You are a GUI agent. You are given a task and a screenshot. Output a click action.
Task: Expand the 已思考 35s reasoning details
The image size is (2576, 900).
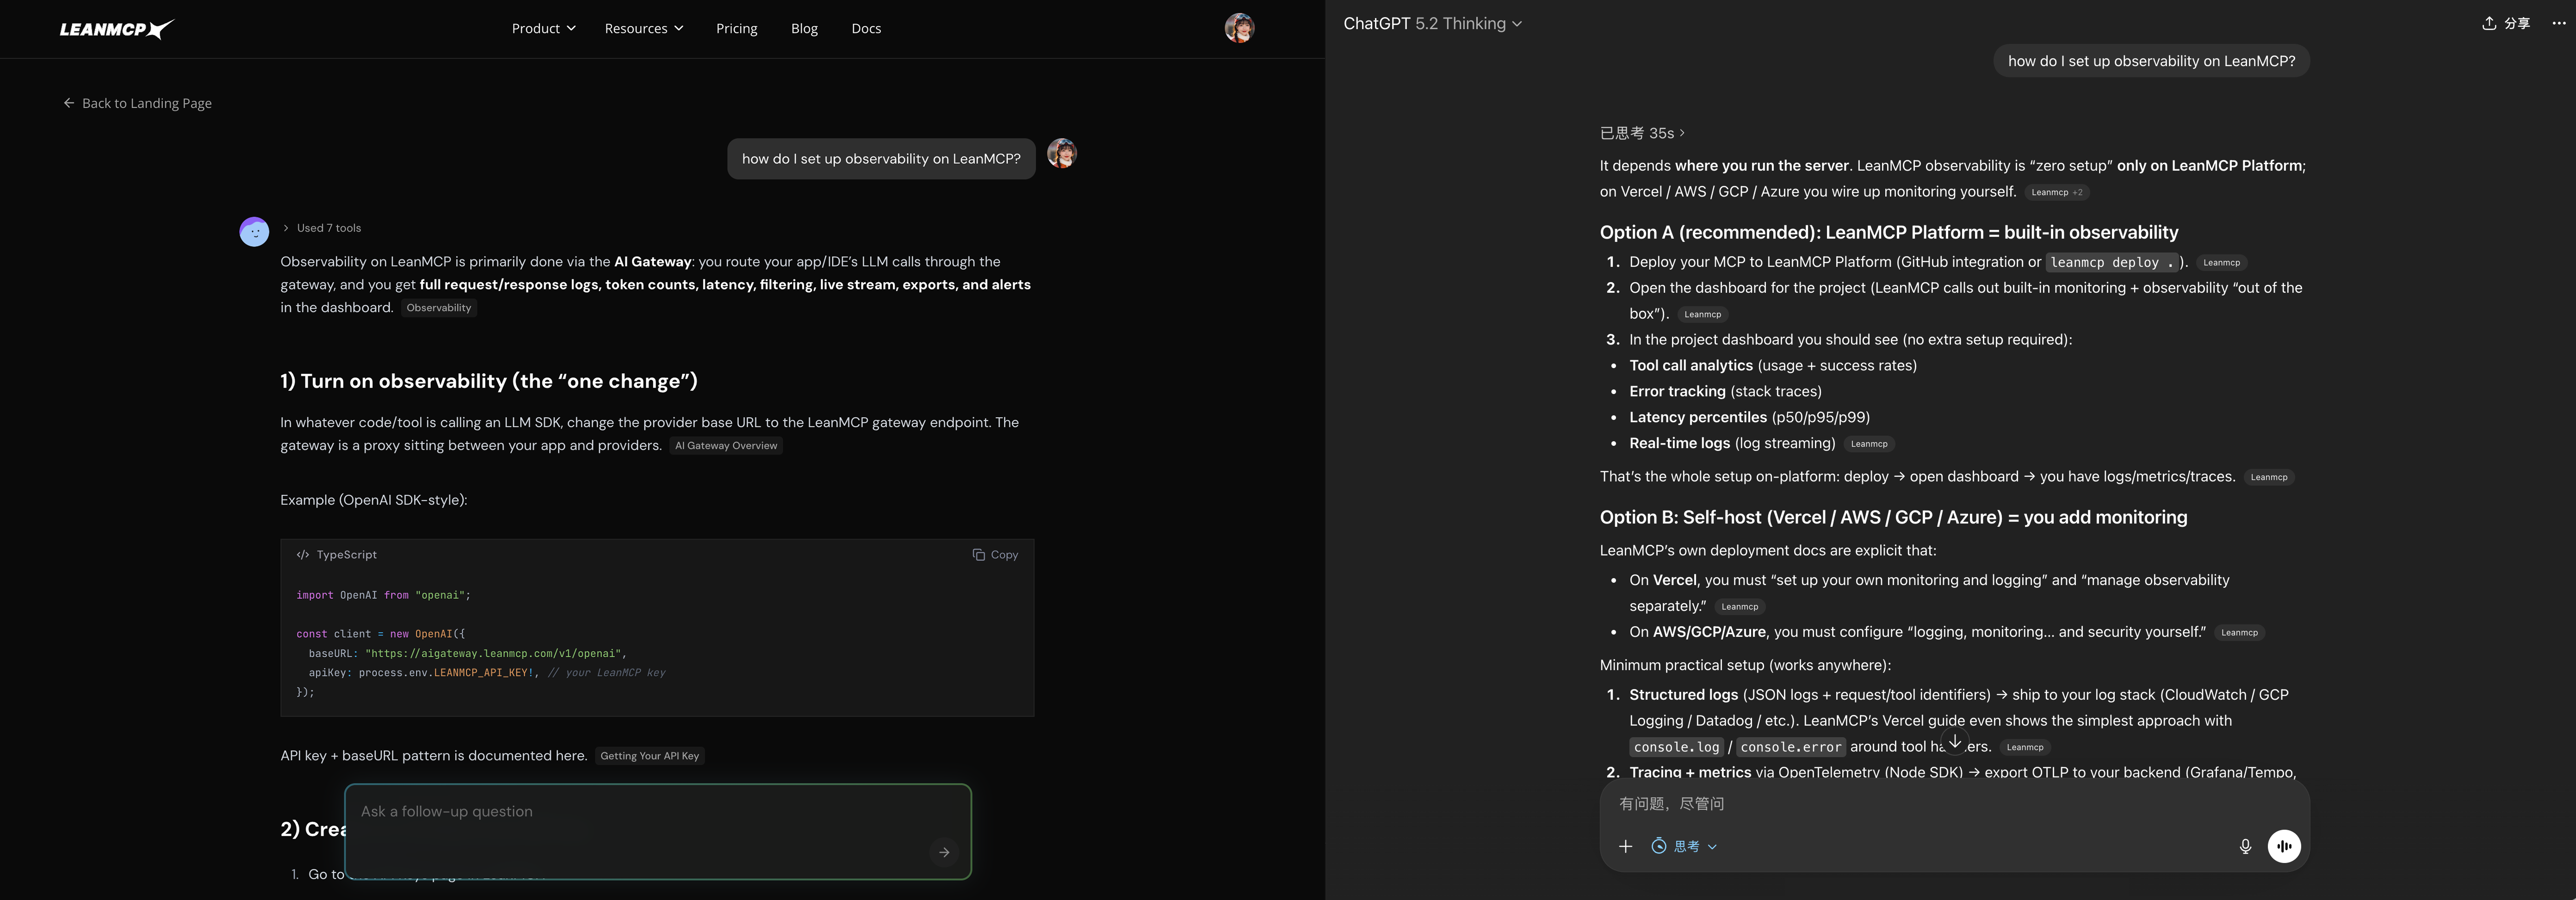click(1640, 132)
